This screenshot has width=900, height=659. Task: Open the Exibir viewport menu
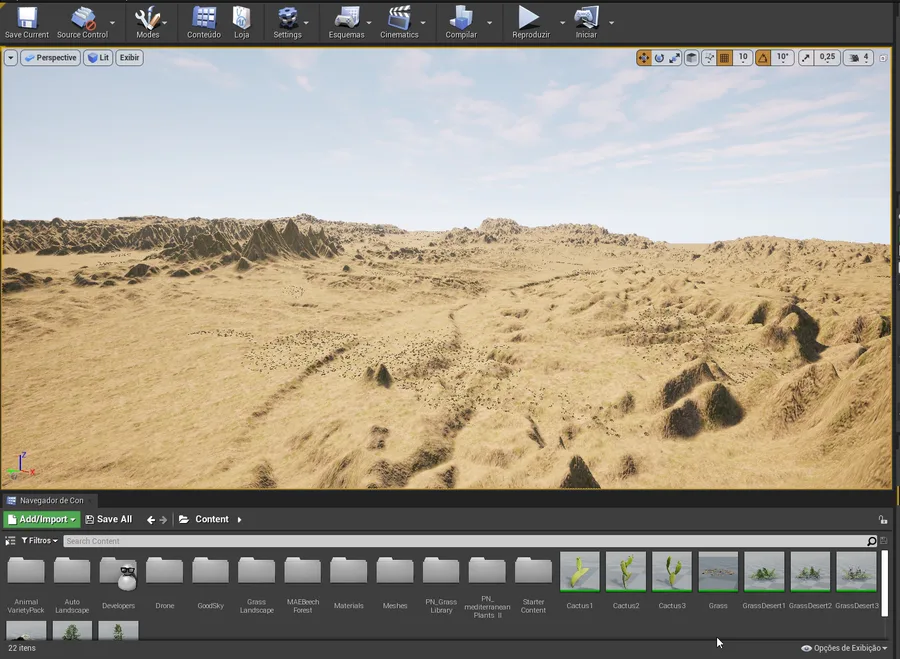130,58
